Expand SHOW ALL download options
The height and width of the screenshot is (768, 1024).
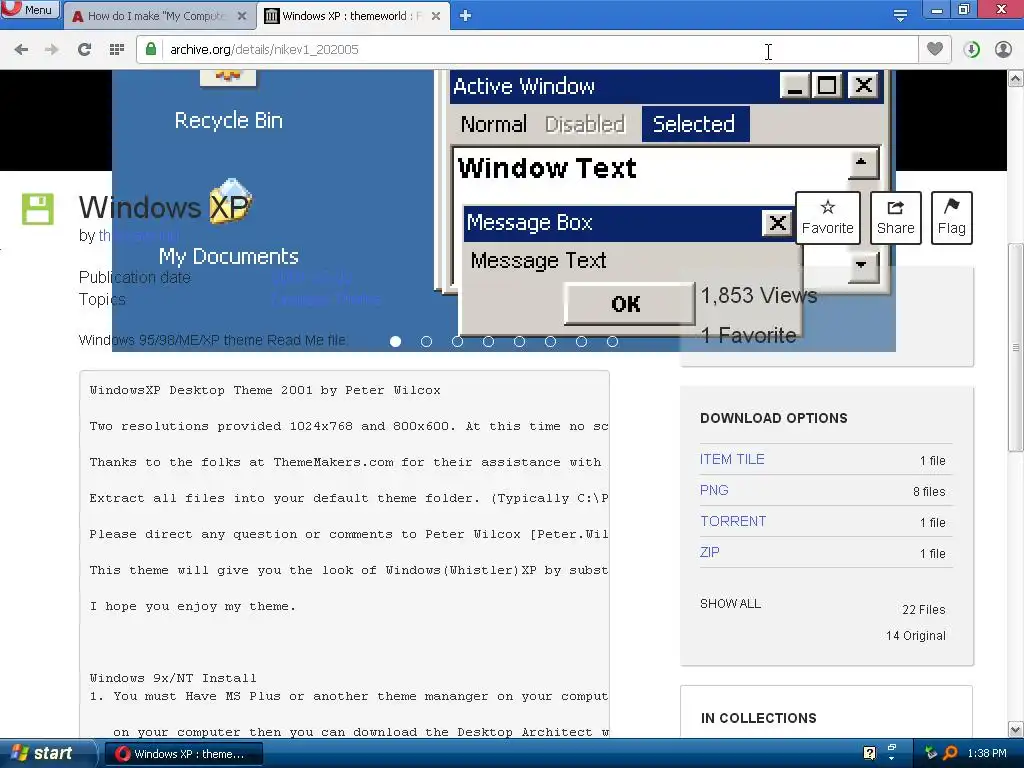click(x=730, y=603)
